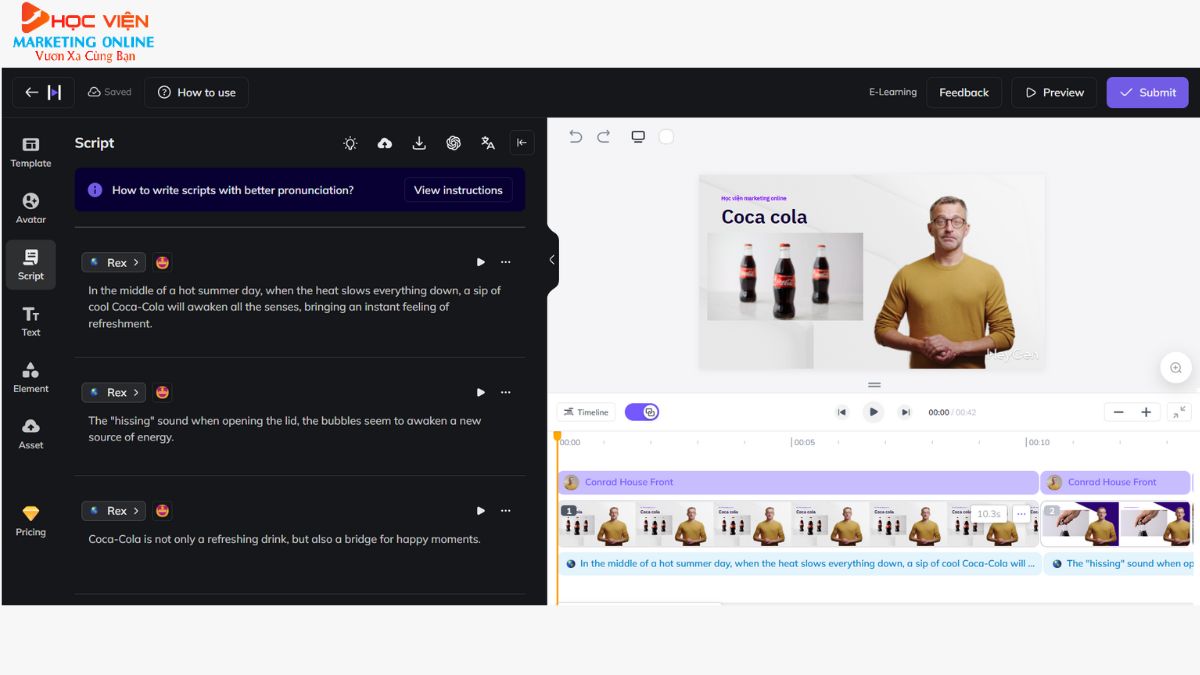Click emotion emoji of second script block
1200x675 pixels.
pos(162,392)
